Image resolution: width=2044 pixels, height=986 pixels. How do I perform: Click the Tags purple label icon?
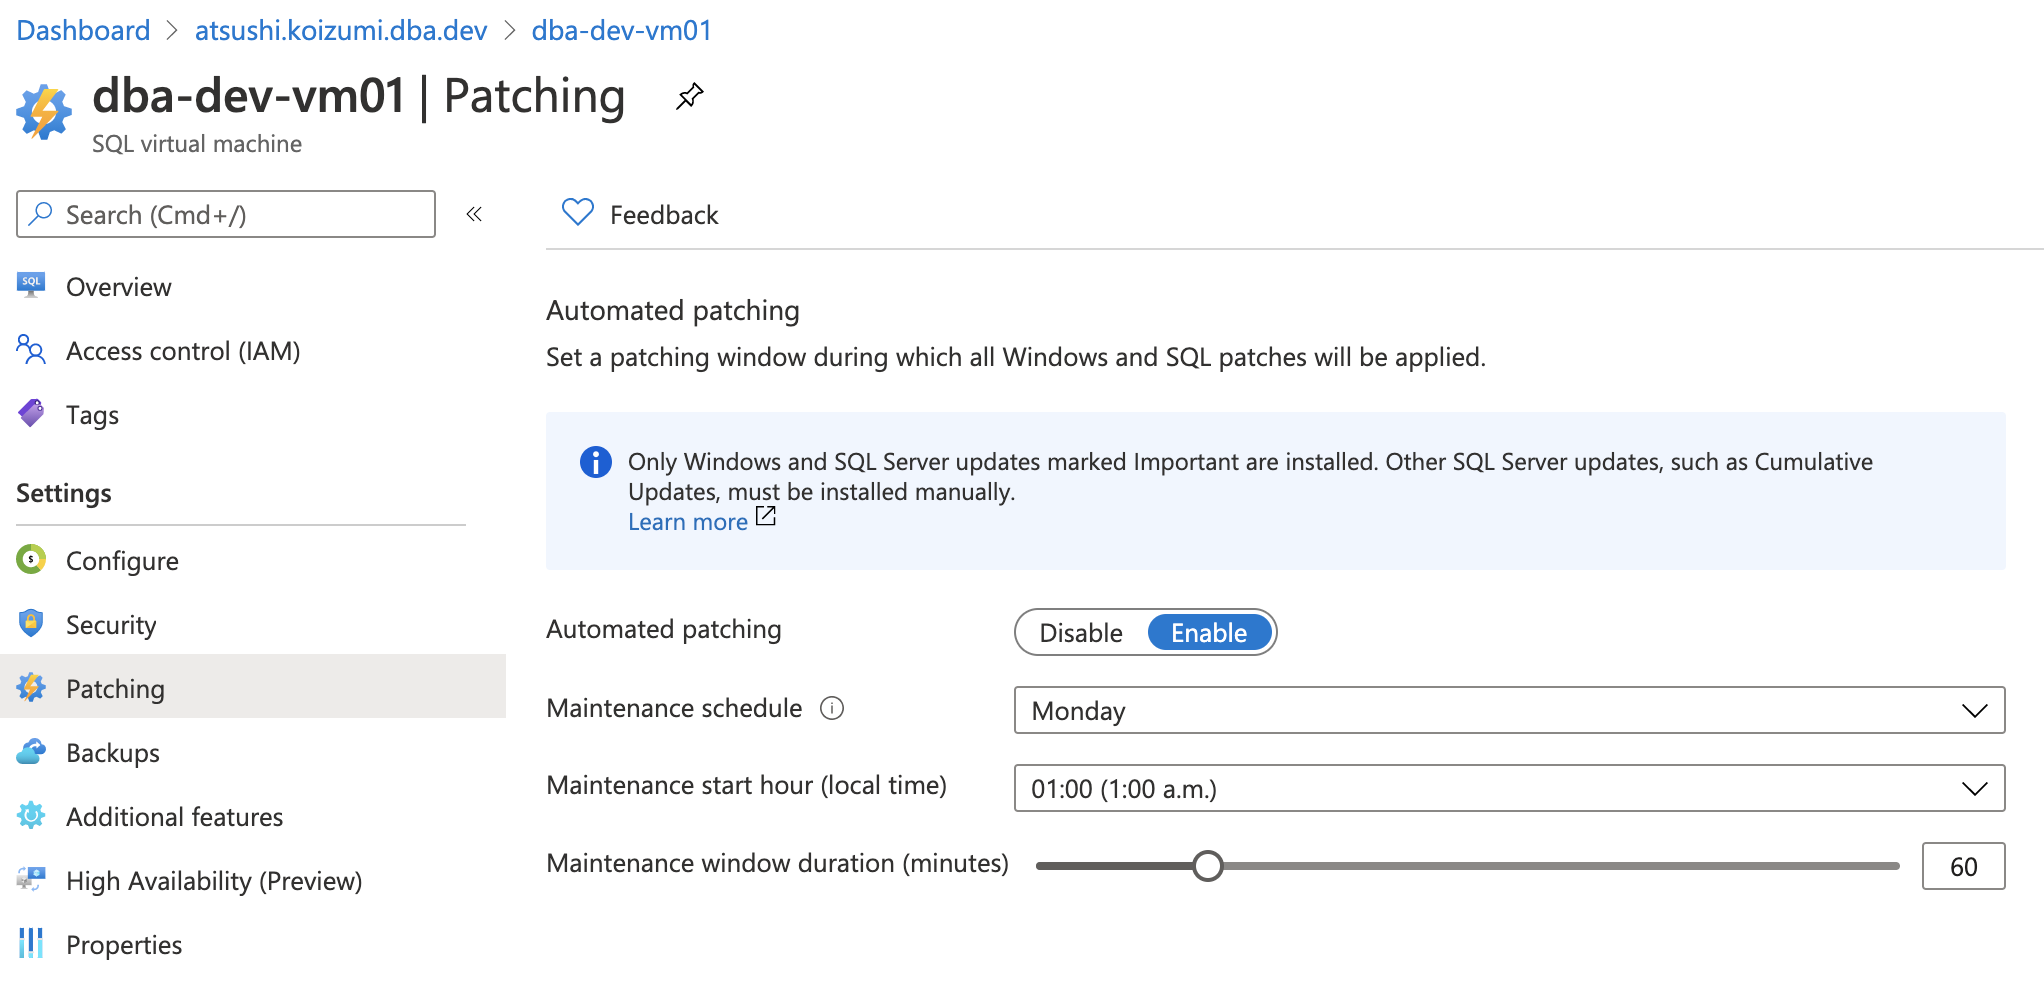coord(31,414)
